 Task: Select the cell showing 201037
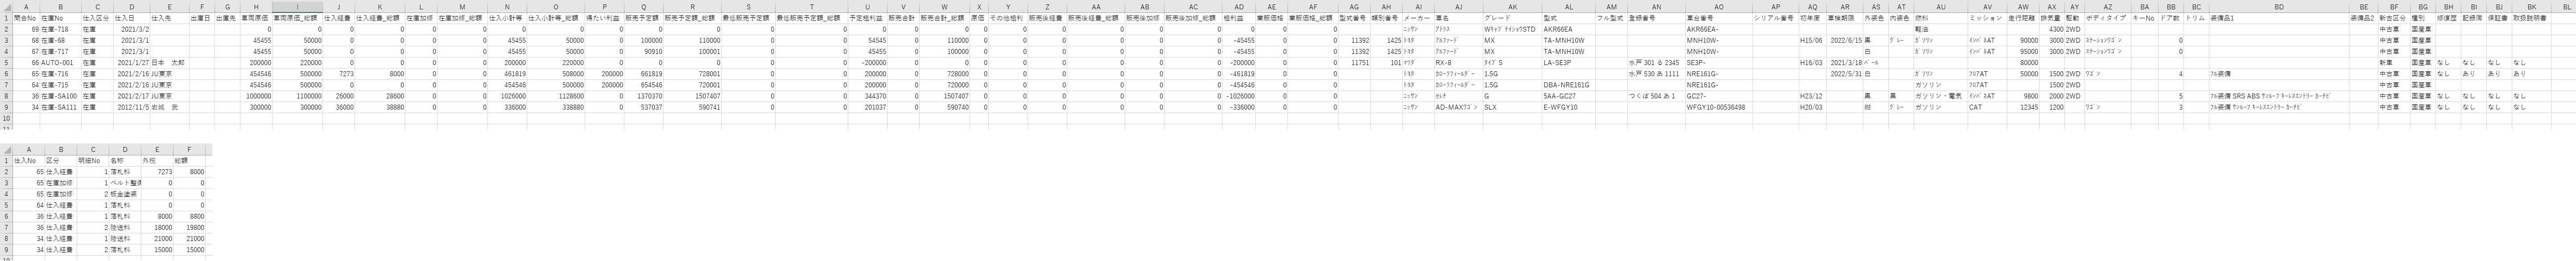[867, 107]
